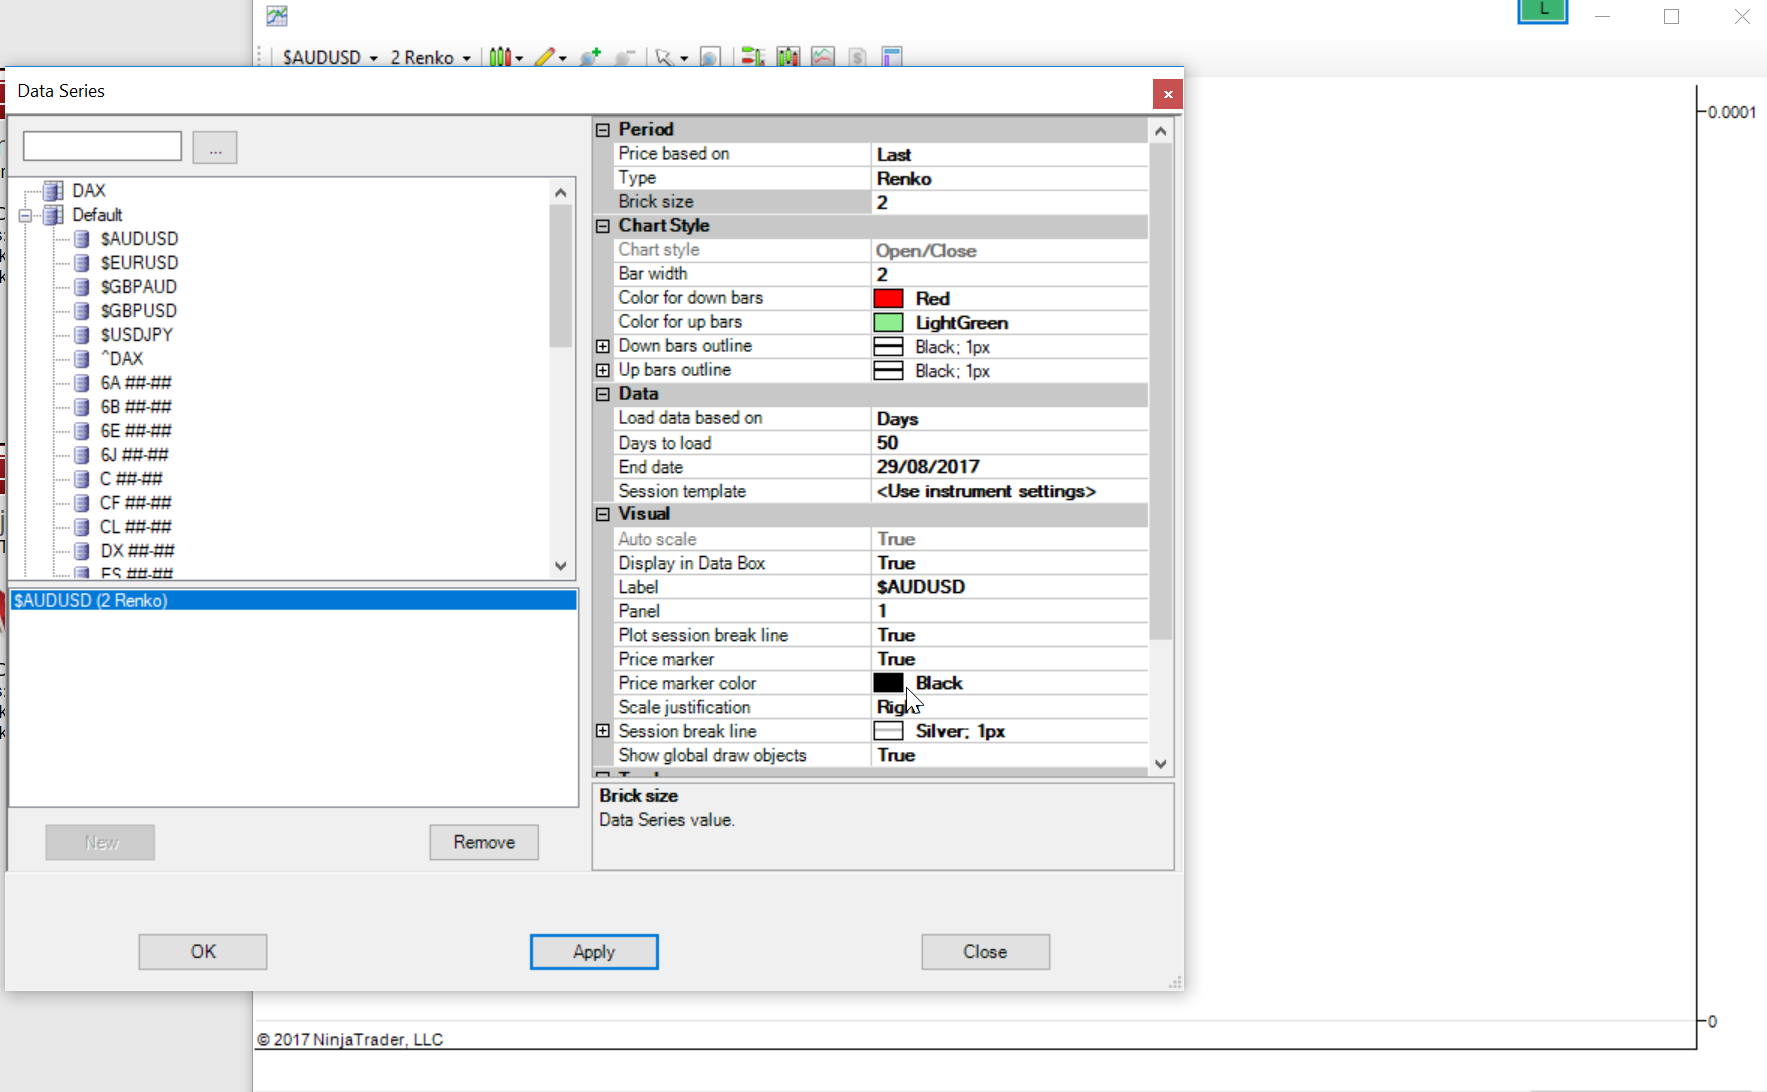Click the zoom frame toolbar icon
This screenshot has height=1092, width=1767.
coord(710,57)
